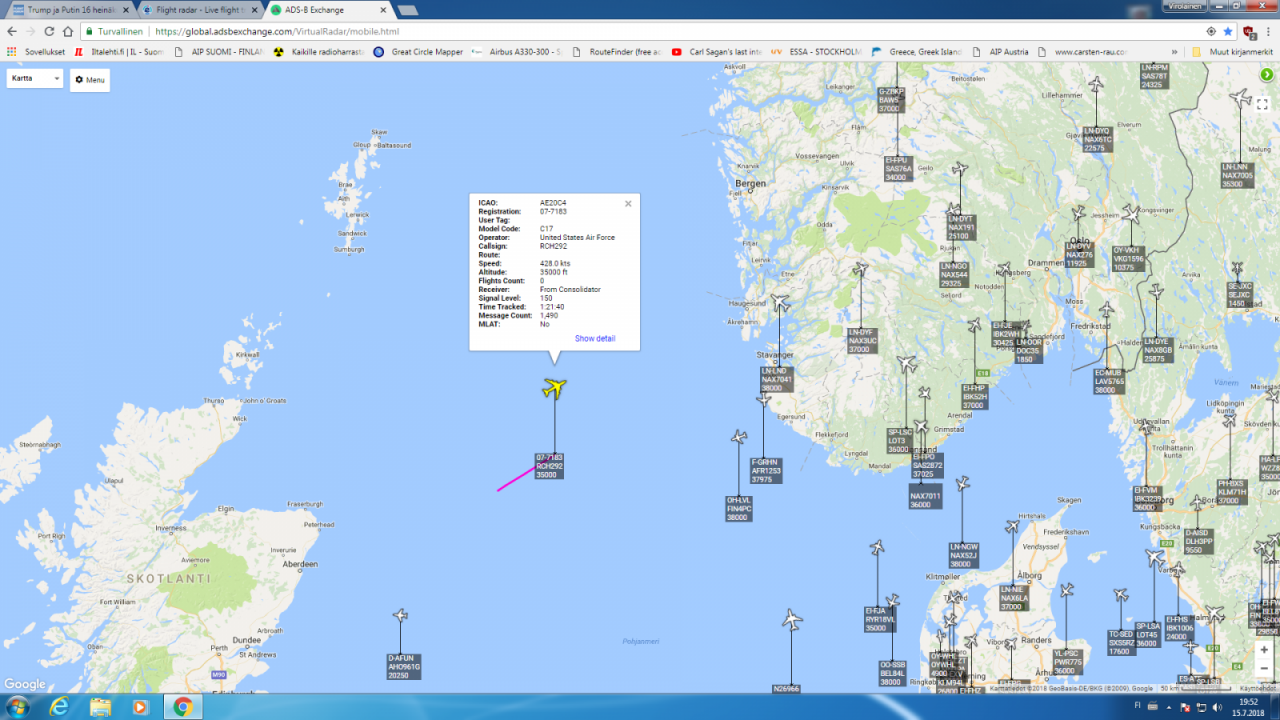The image size is (1280, 720).
Task: Click the 07-7183 RCH292 aircraft label
Action: pyautogui.click(x=548, y=466)
